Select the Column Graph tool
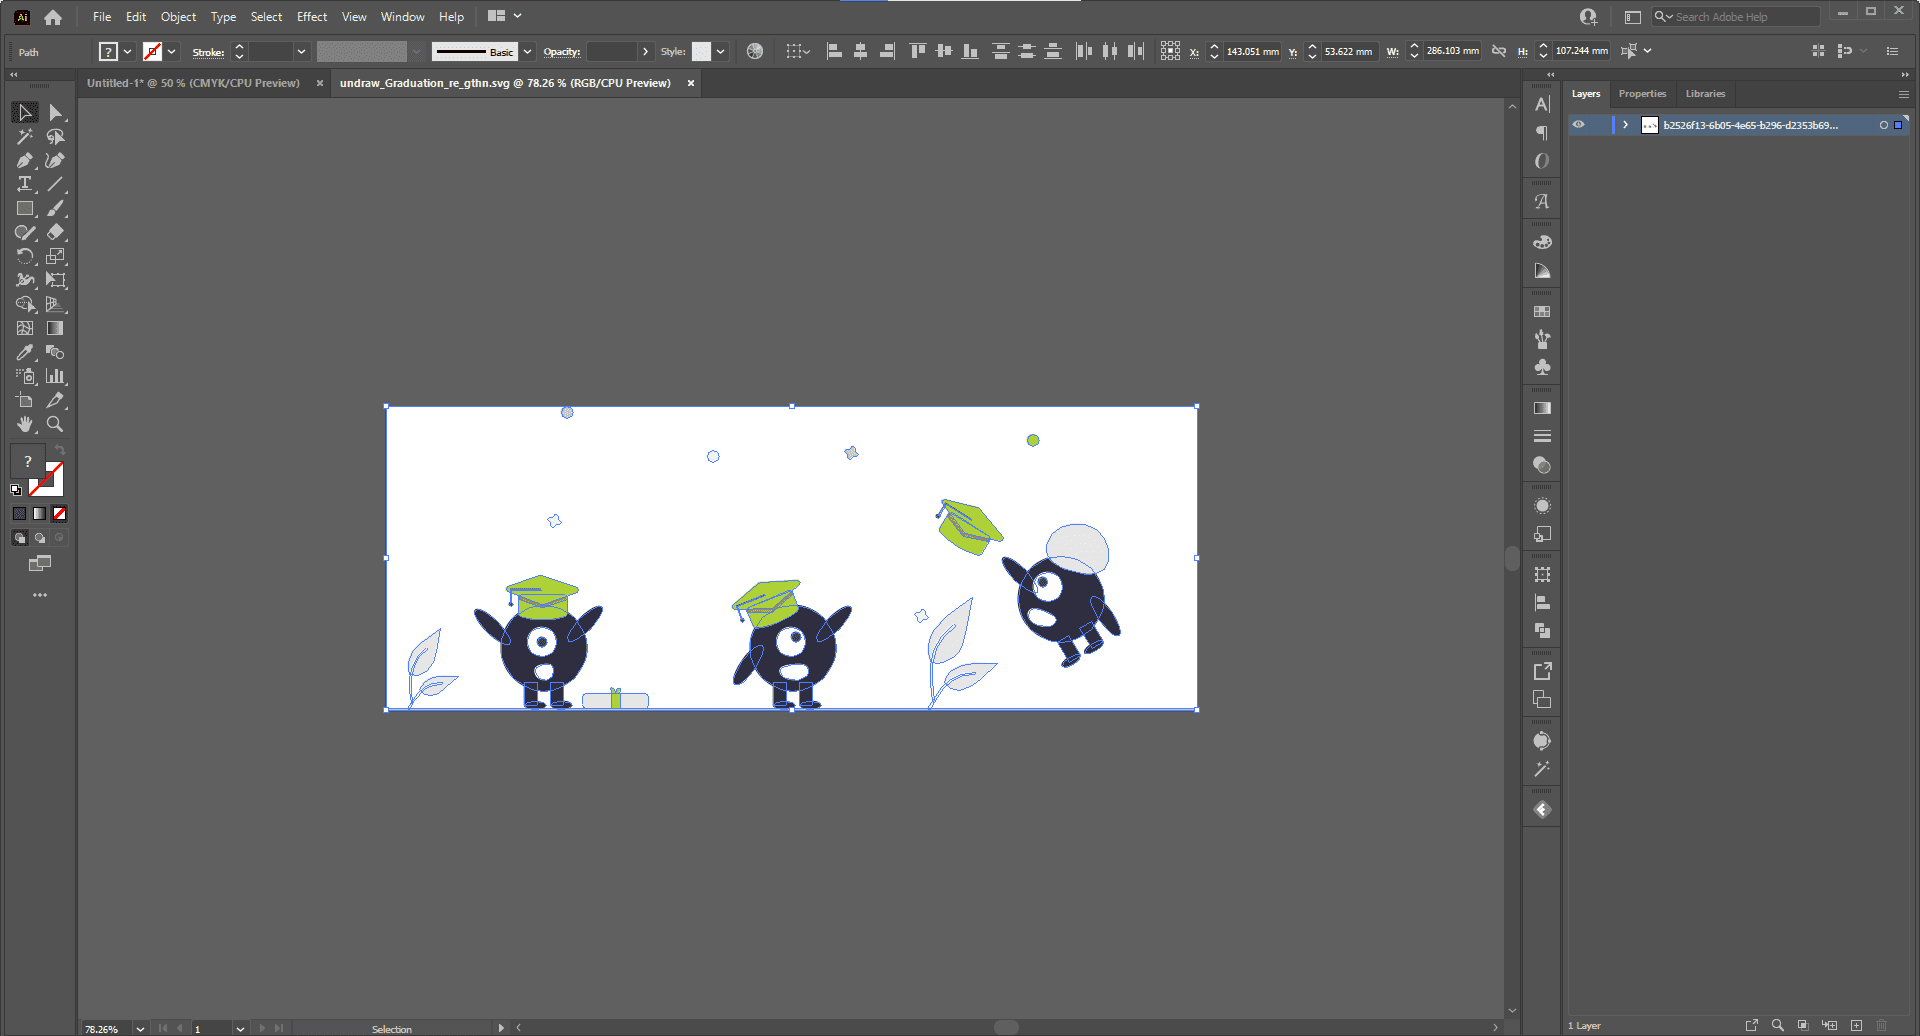1920x1036 pixels. 56,377
